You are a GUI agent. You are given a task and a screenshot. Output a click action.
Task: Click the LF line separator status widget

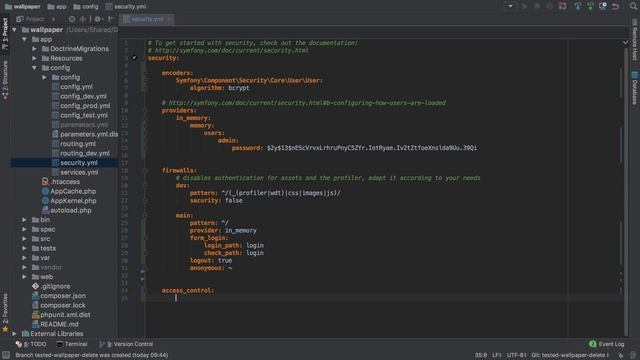point(496,355)
